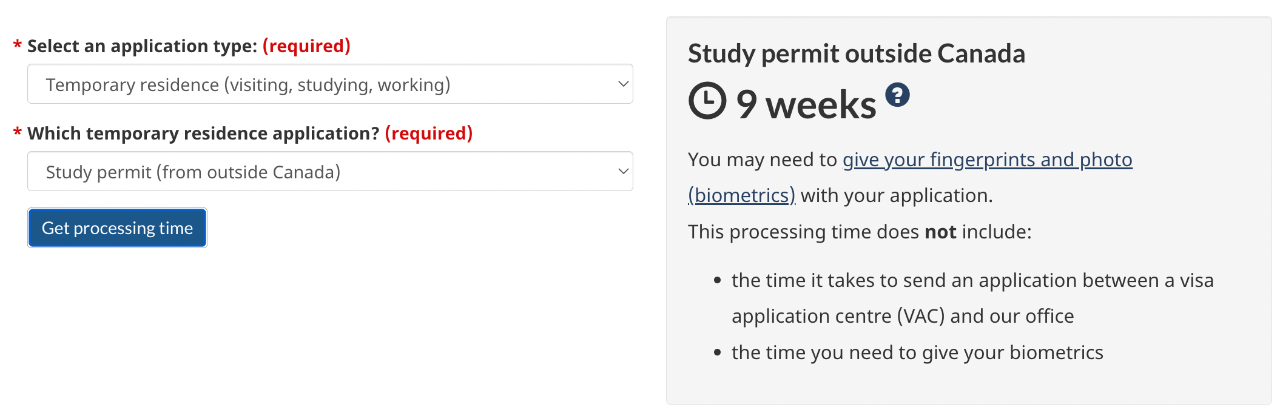This screenshot has height=416, width=1280.
Task: Click the red asterisk before application type label
Action: (17, 46)
